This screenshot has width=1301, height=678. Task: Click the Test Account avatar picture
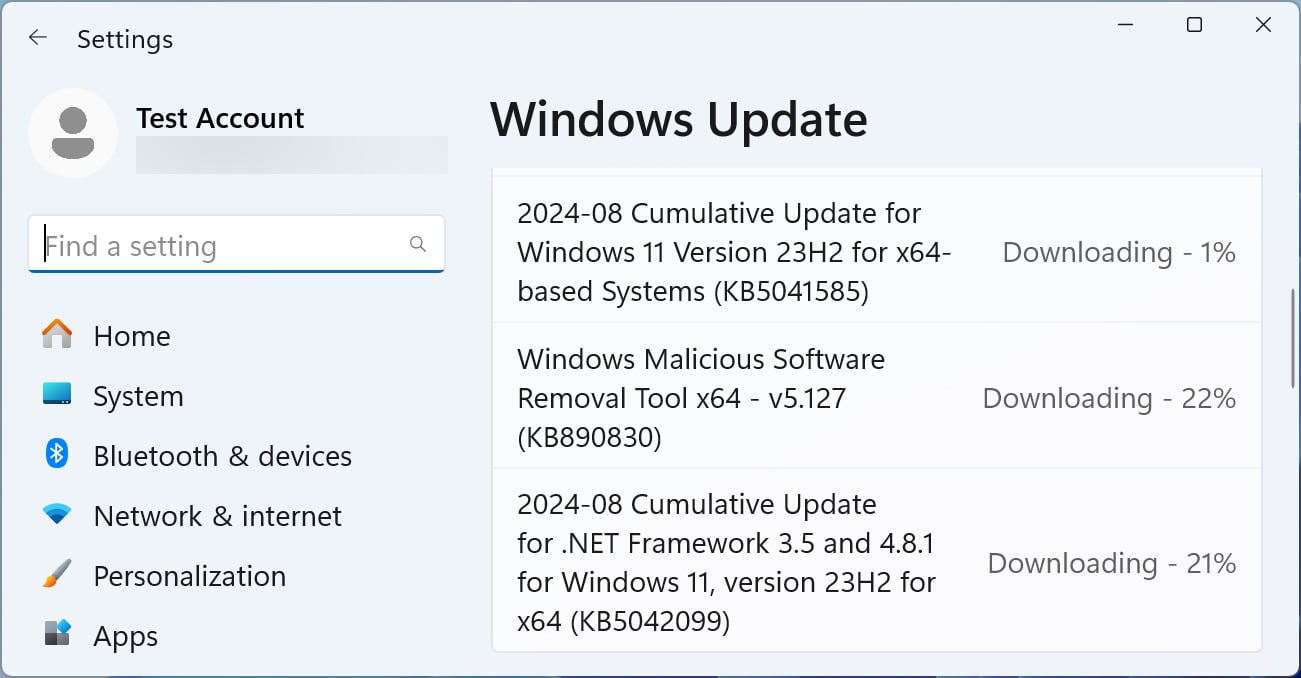(73, 133)
